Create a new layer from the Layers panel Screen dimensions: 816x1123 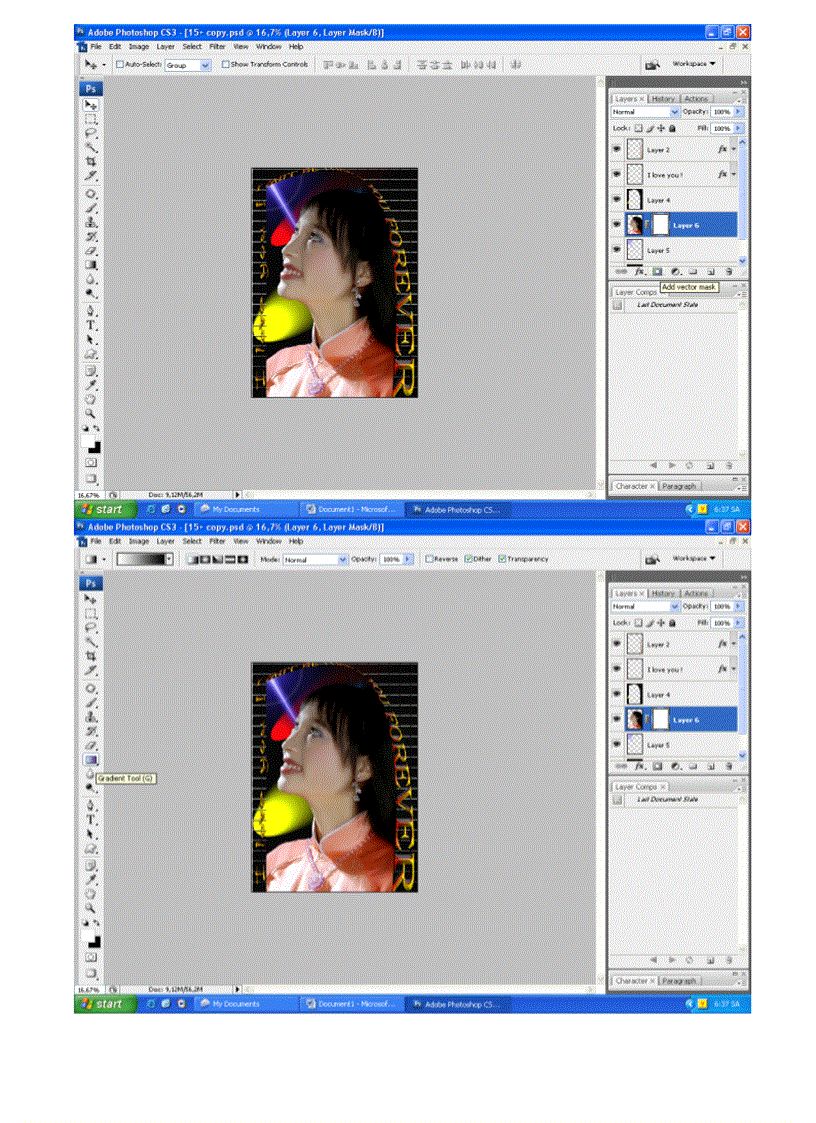click(x=711, y=766)
